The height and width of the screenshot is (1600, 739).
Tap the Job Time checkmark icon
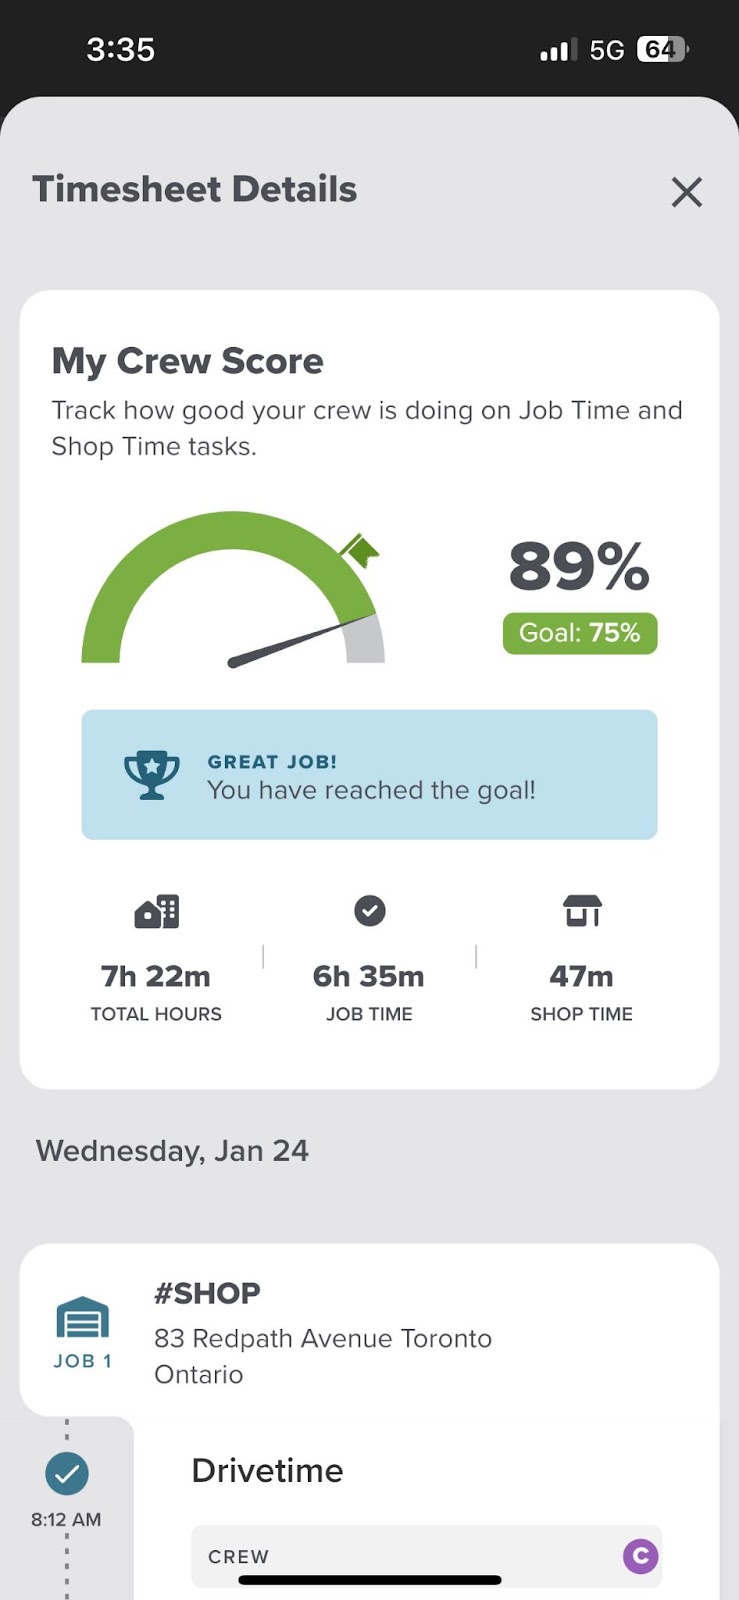click(369, 911)
